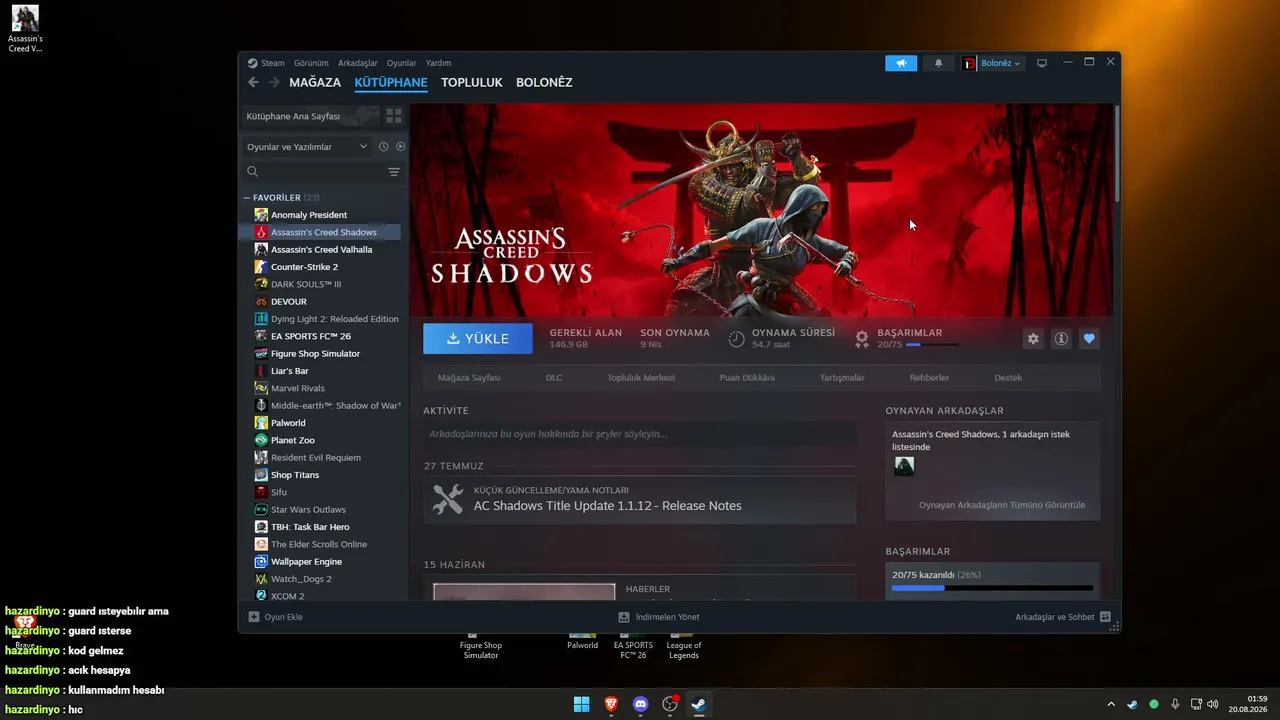
Task: Click the activity comment input field
Action: point(640,434)
